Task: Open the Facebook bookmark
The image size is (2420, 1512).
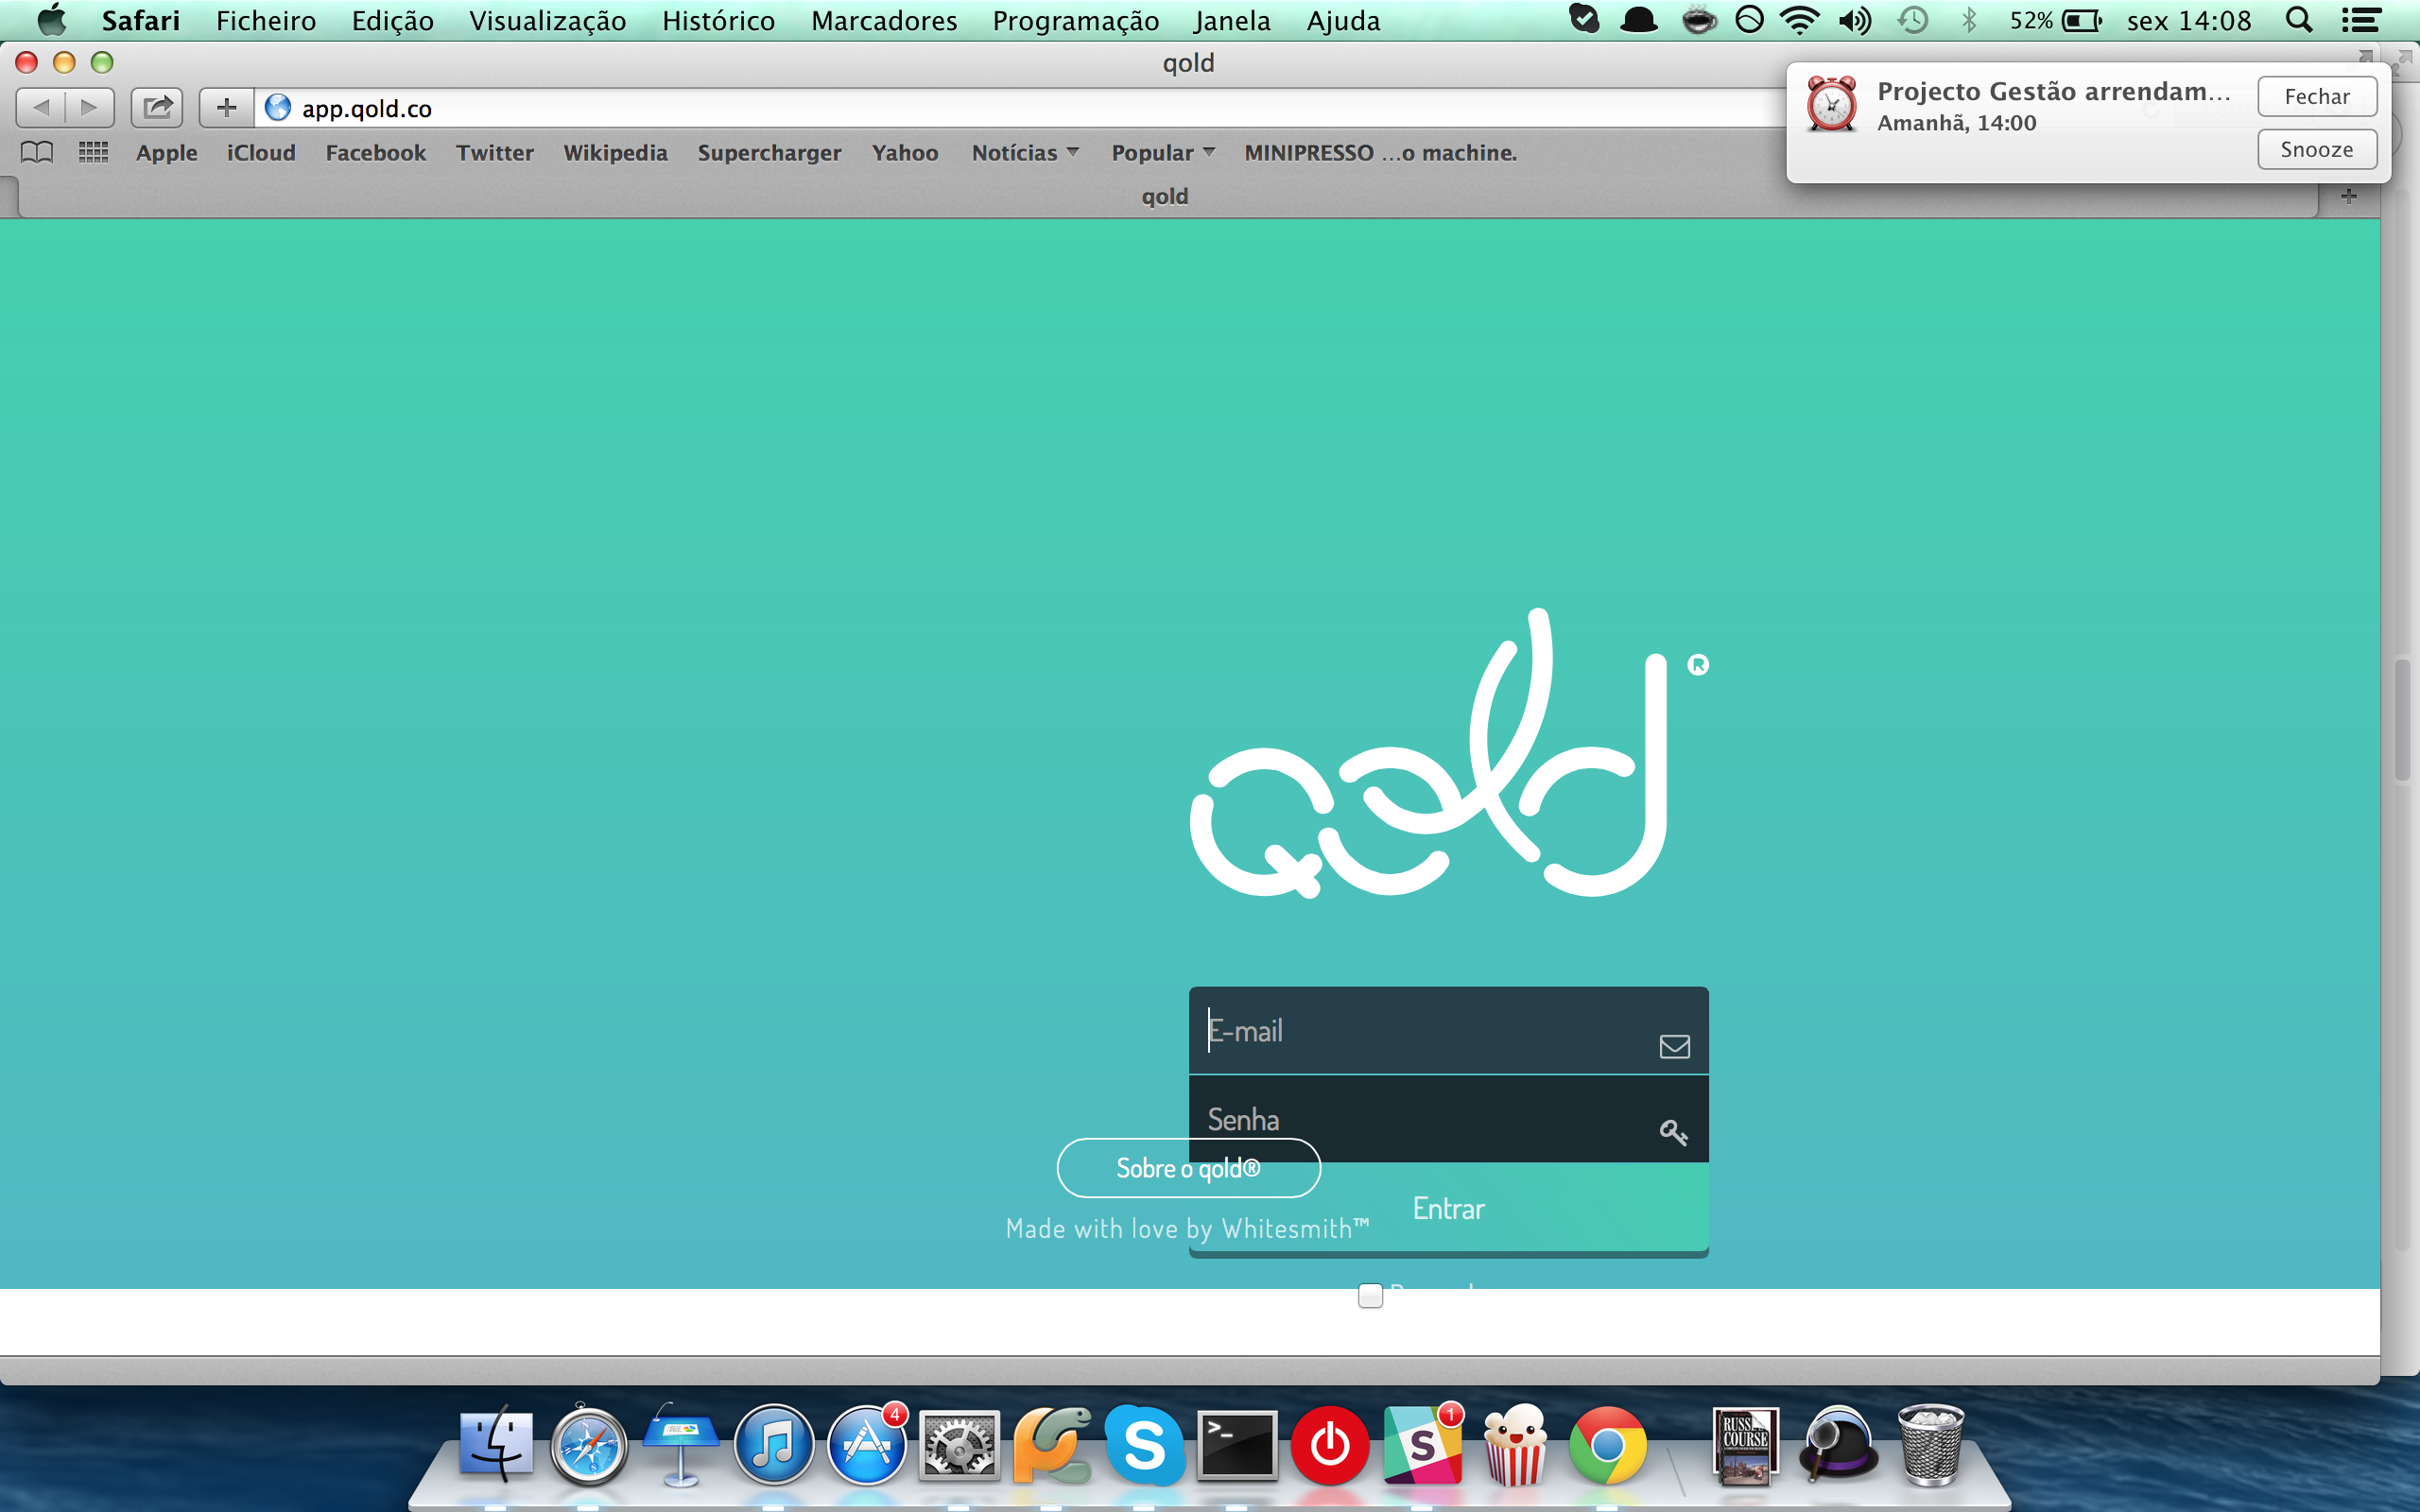Action: (375, 153)
